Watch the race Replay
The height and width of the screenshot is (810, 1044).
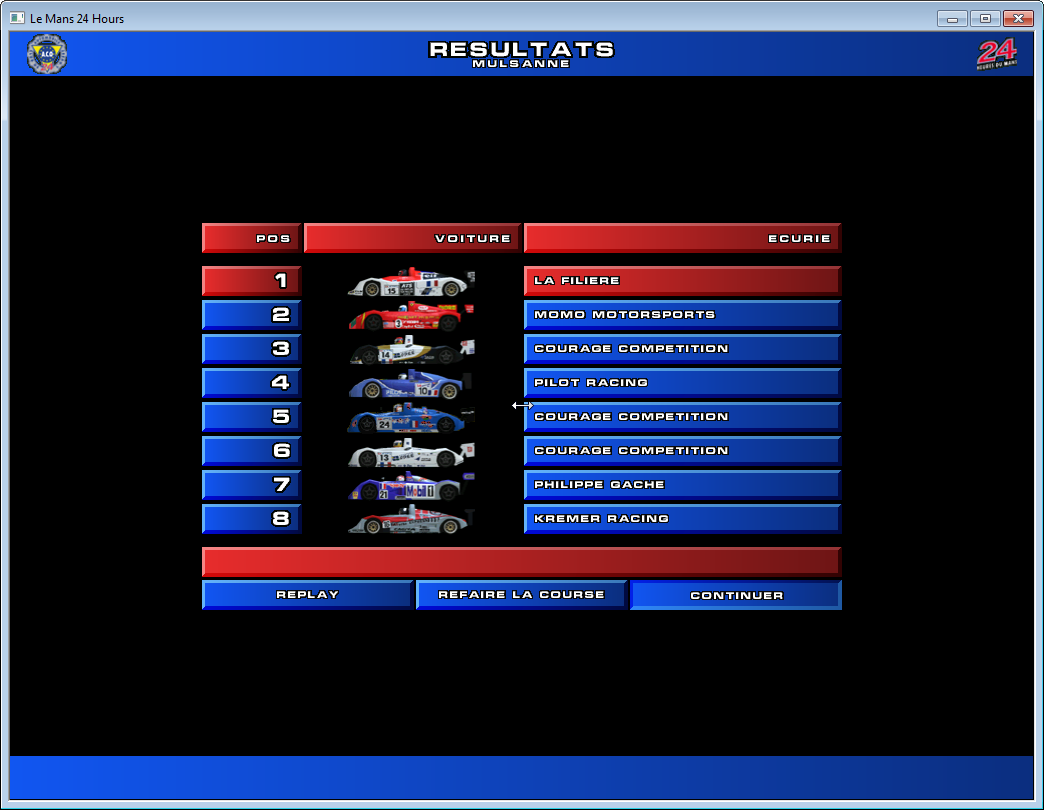point(308,595)
